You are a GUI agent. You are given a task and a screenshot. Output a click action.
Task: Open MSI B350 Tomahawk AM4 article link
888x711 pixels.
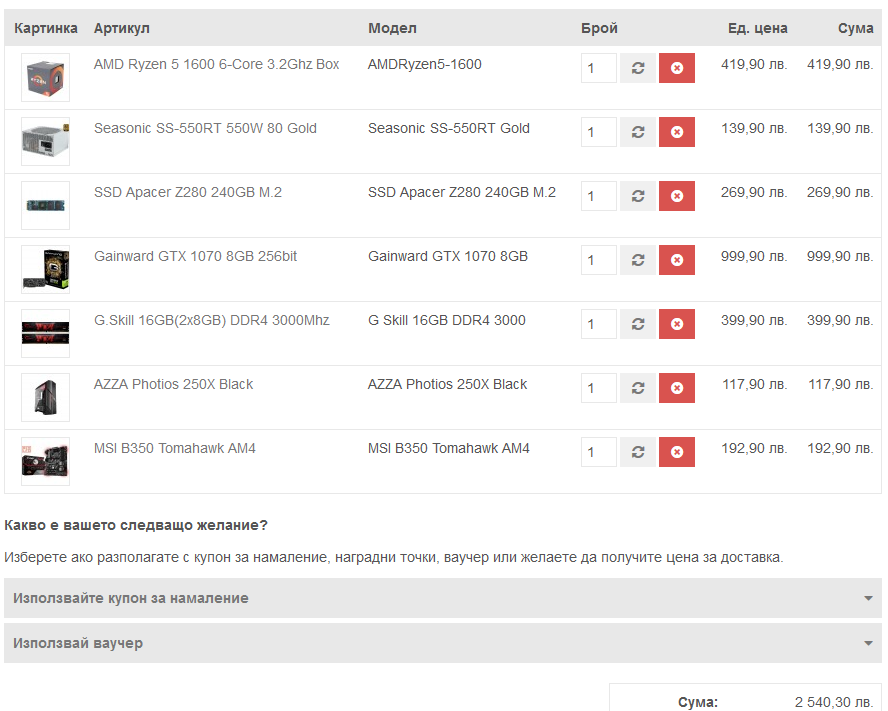[174, 449]
